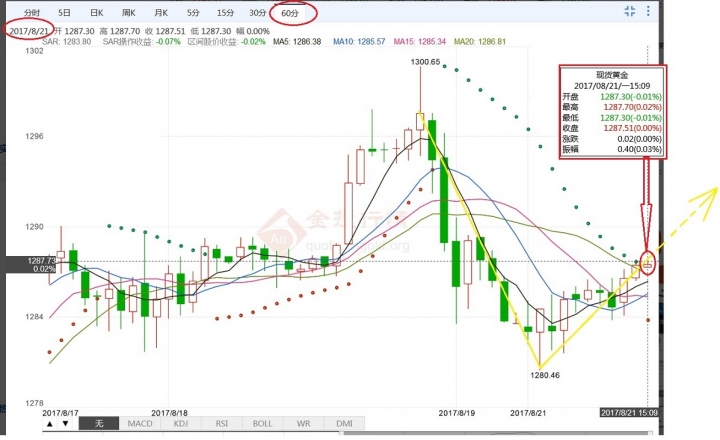Image resolution: width=720 pixels, height=440 pixels.
Task: Click the 振幅 0.40(0.03%) tooltip row
Action: (612, 149)
